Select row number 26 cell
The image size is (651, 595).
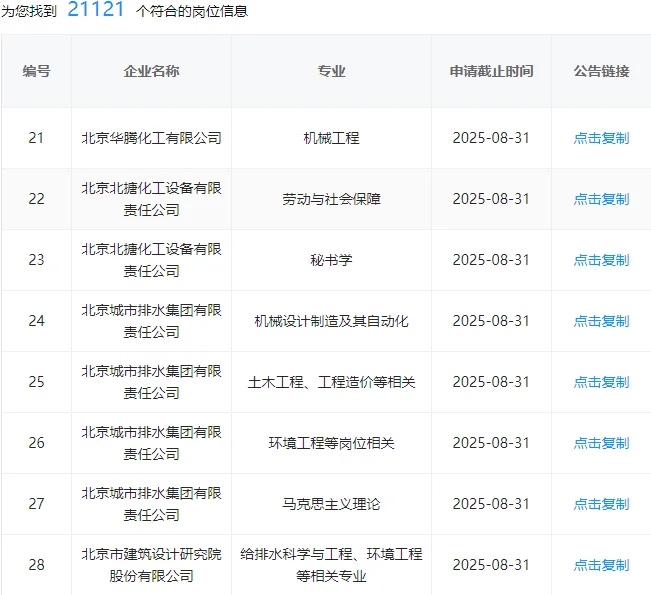[x=37, y=443]
